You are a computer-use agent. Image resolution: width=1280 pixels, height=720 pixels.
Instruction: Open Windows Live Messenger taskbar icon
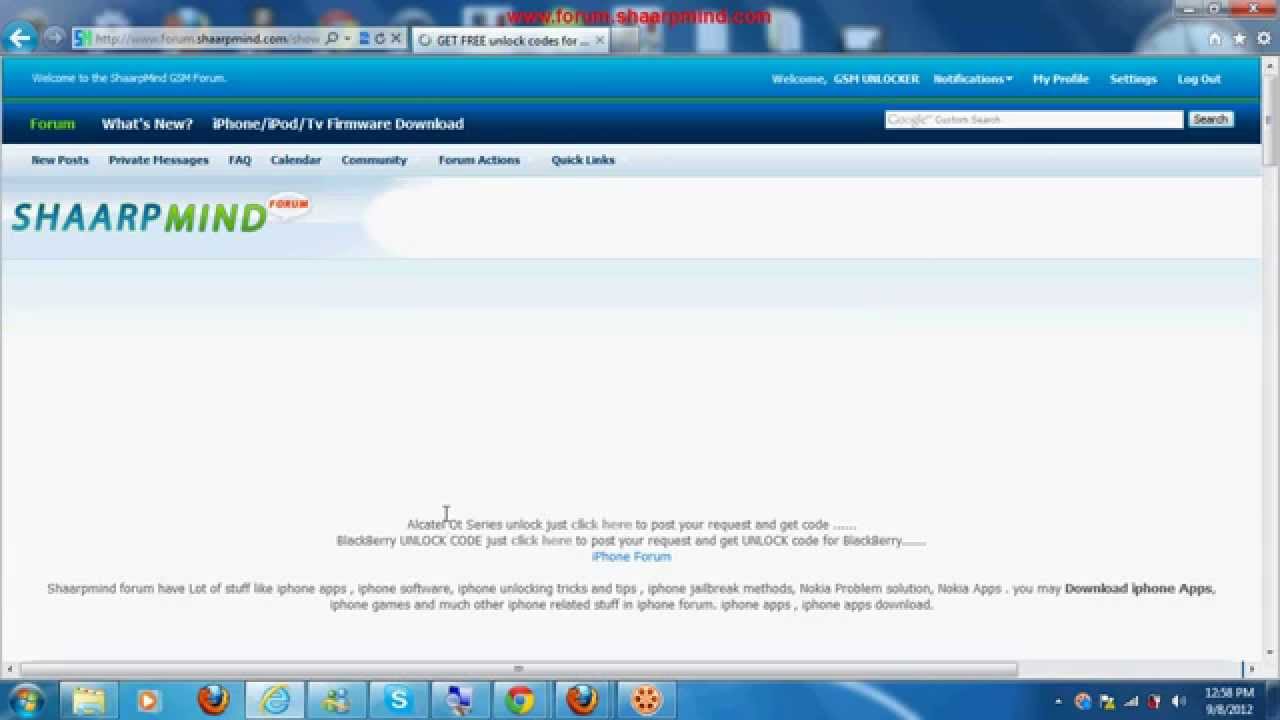[336, 700]
